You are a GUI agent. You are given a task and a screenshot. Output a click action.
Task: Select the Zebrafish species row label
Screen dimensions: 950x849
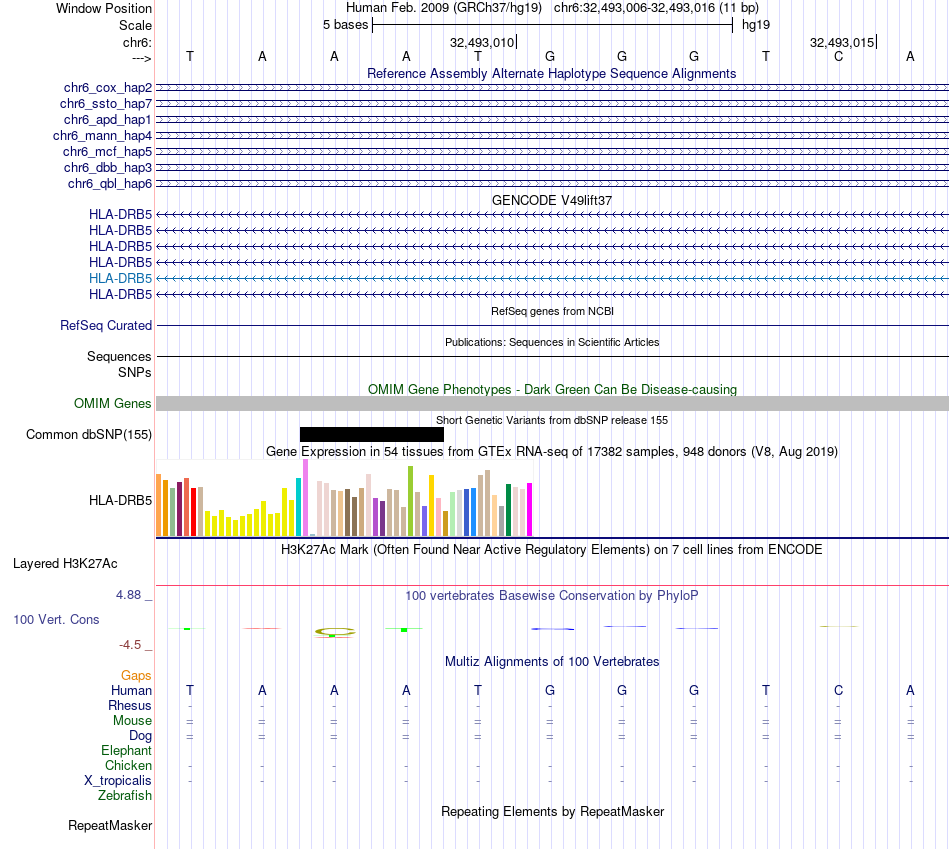pyautogui.click(x=125, y=795)
